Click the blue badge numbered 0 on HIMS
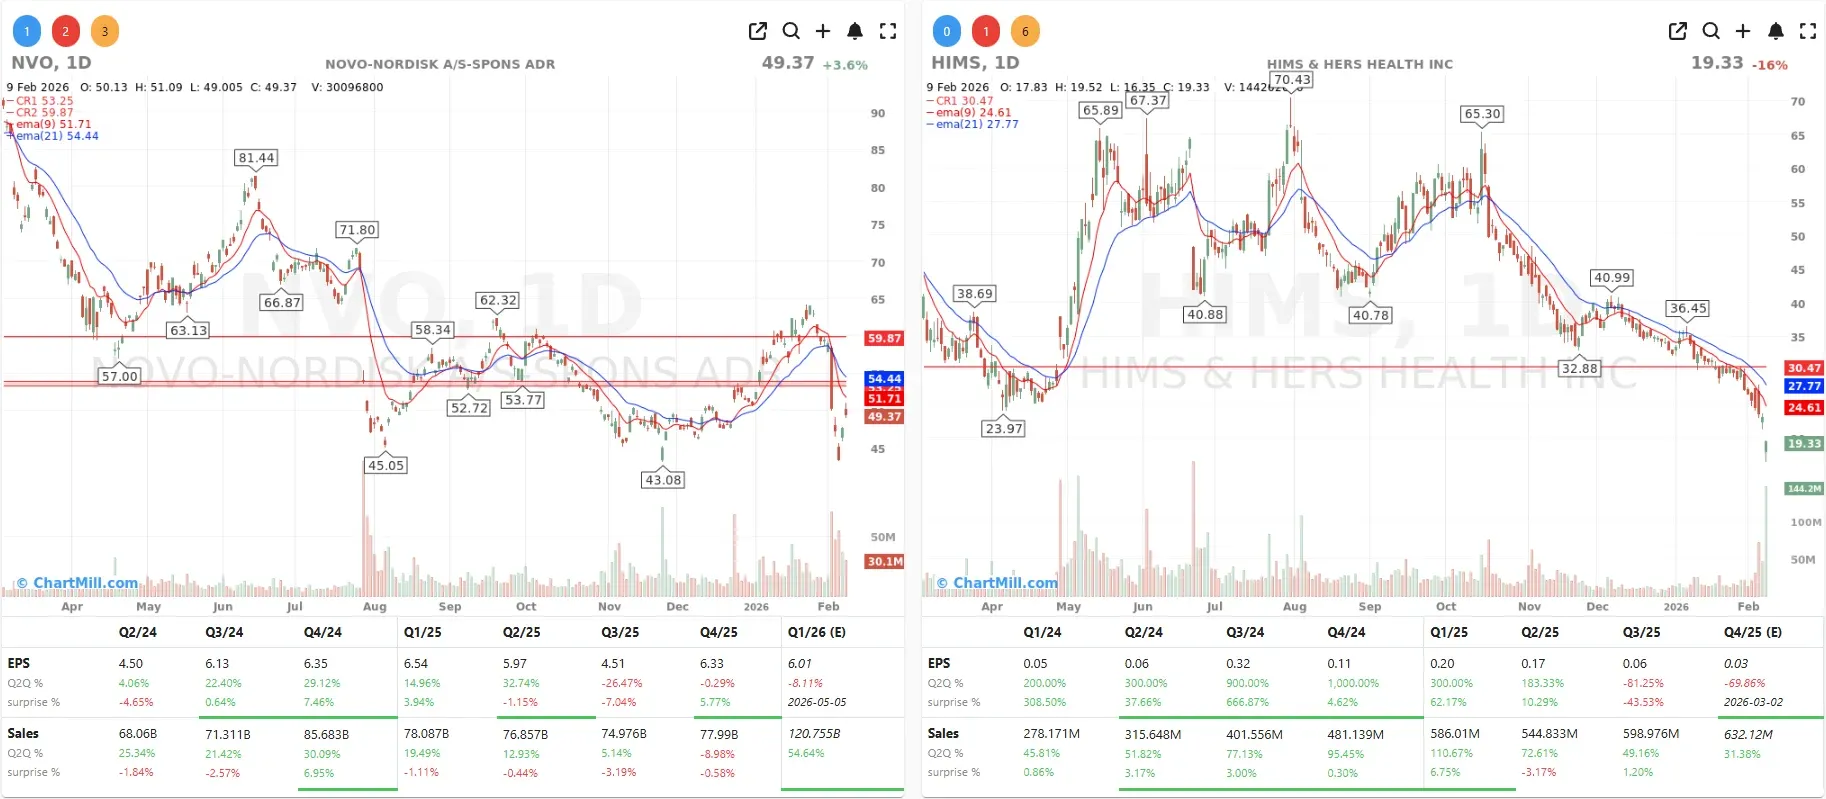Screen dimensions: 1826x799 coord(947,31)
